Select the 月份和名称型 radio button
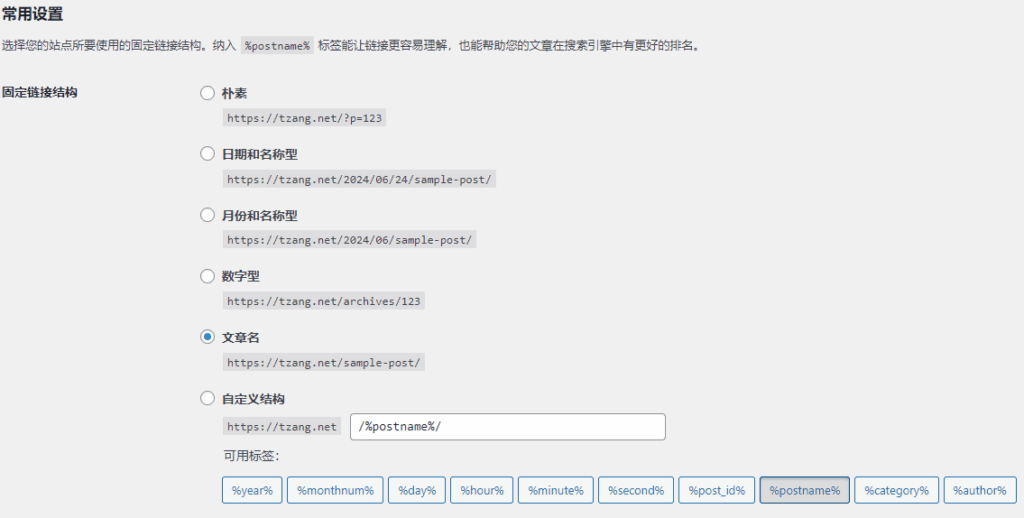Viewport: 1024px width, 518px height. tap(208, 215)
